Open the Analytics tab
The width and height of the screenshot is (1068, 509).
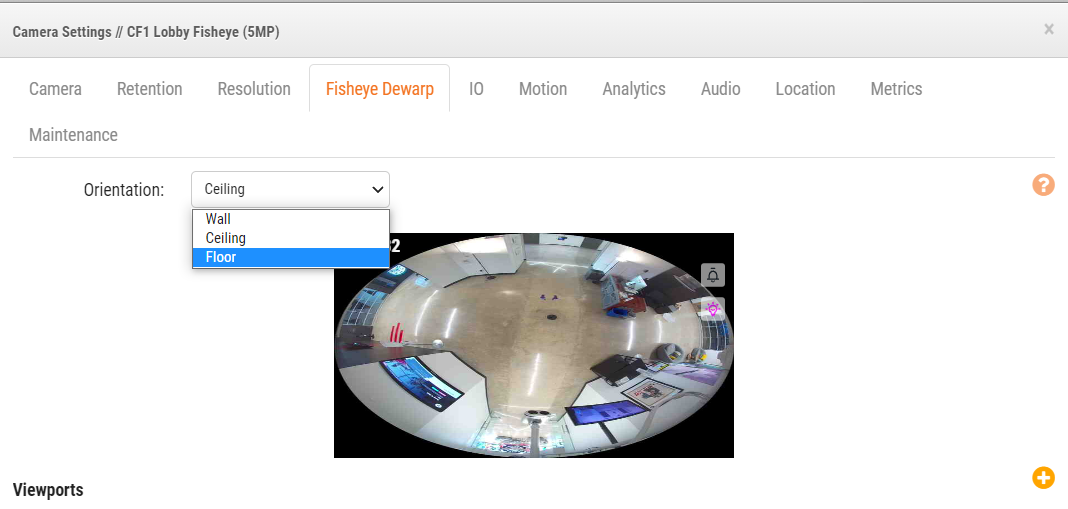tap(633, 89)
